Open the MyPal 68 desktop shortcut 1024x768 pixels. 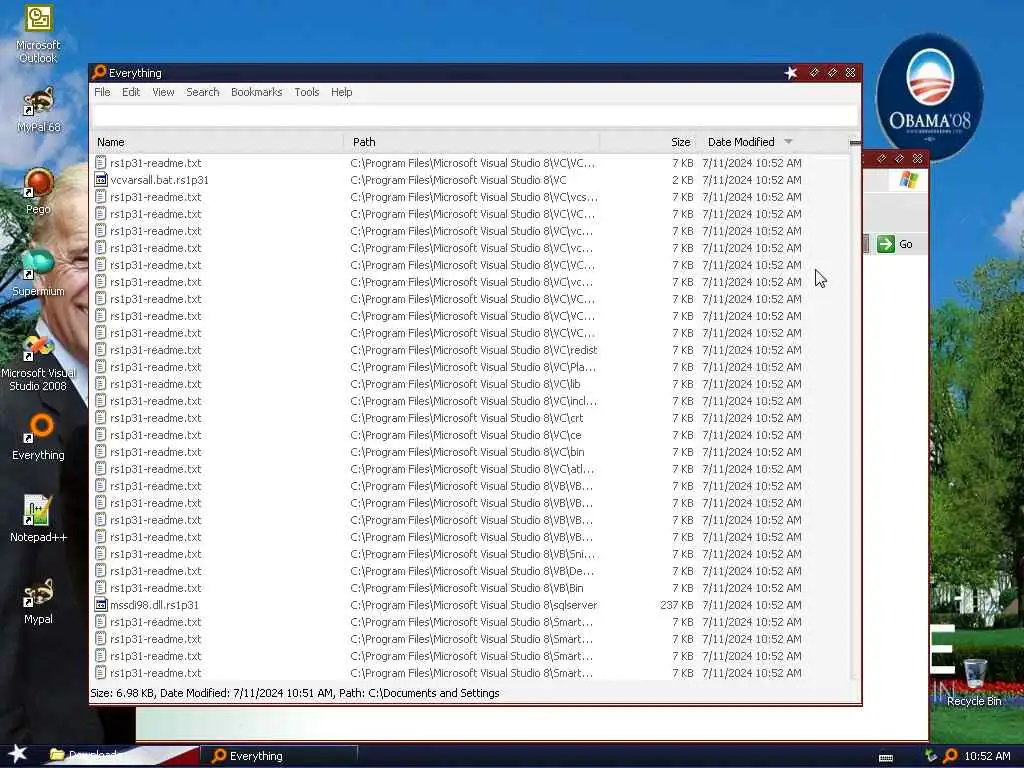pos(38,109)
